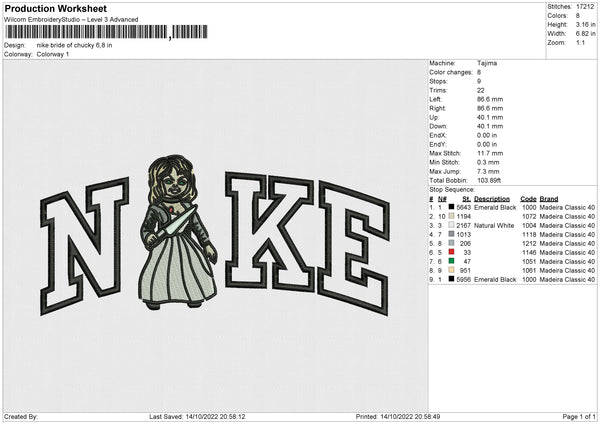This screenshot has height=424, width=600.
Task: Click the Max Jump value '7.3 mm'
Action: (488, 171)
